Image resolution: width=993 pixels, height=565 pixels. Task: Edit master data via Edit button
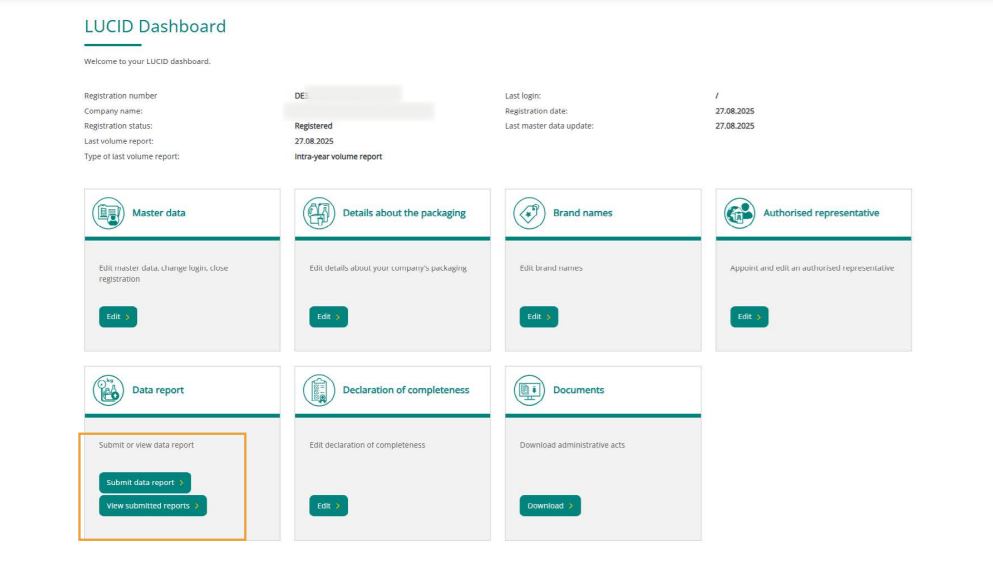tap(118, 317)
